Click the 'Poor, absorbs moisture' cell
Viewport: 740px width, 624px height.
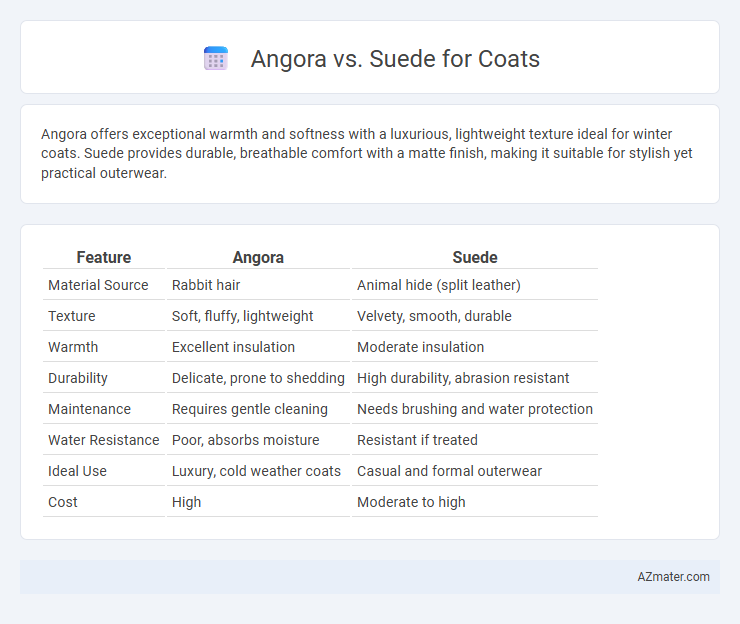tap(245, 440)
